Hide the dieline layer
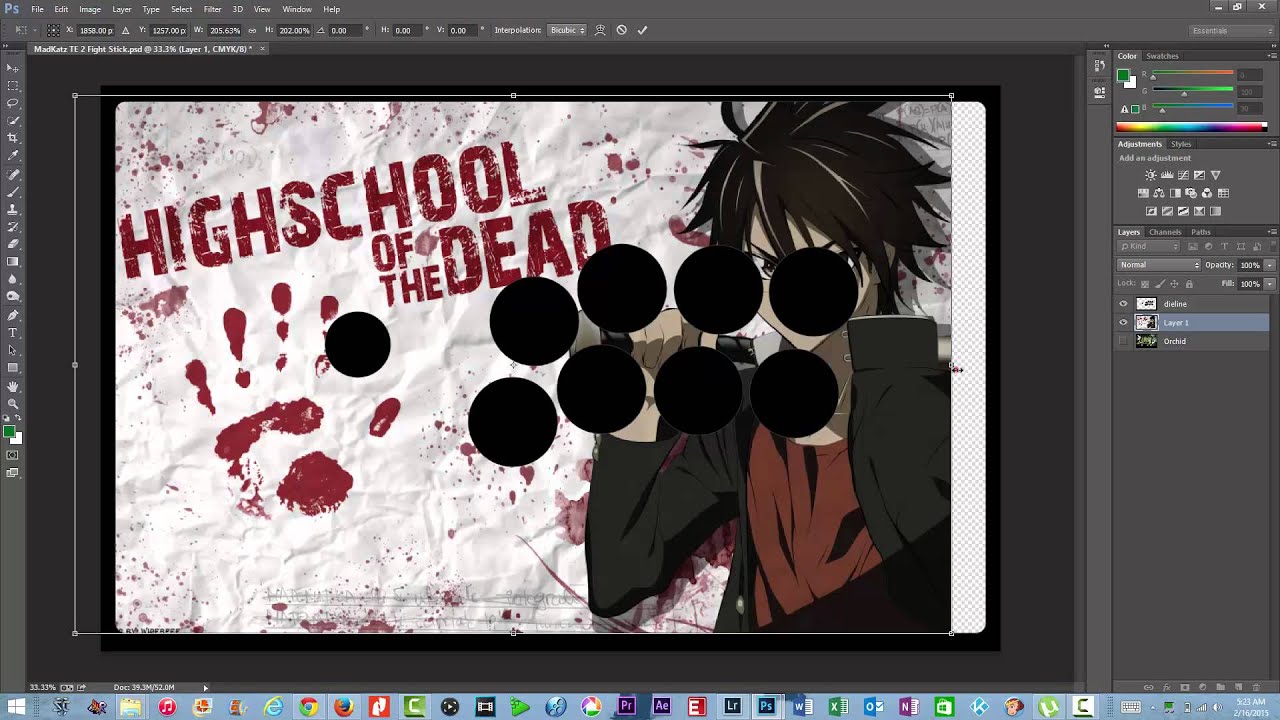 (x=1123, y=304)
